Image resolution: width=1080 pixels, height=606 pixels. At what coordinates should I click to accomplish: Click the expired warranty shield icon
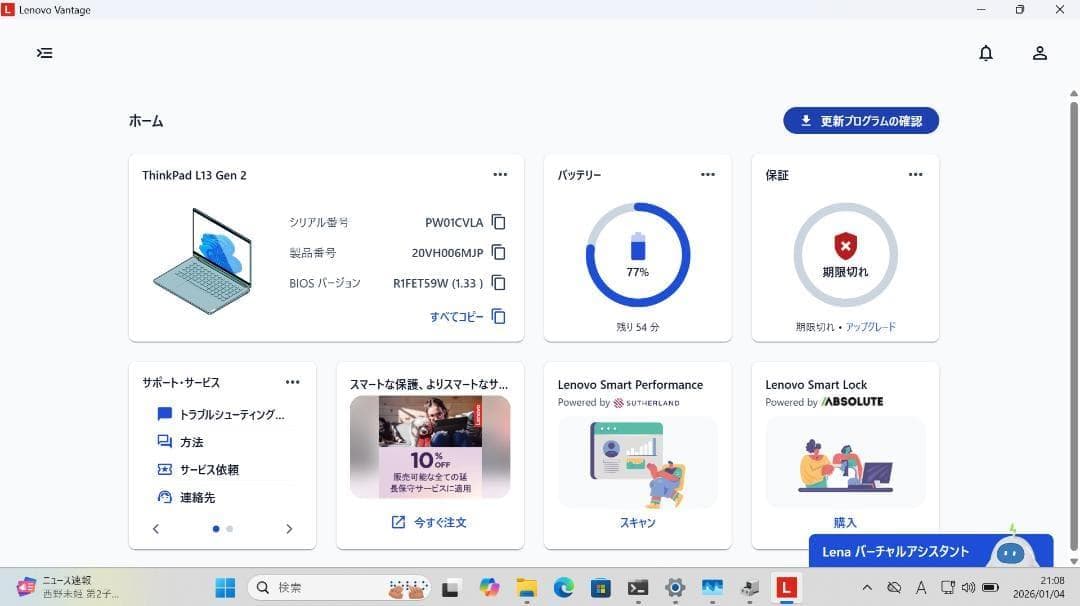click(x=845, y=245)
